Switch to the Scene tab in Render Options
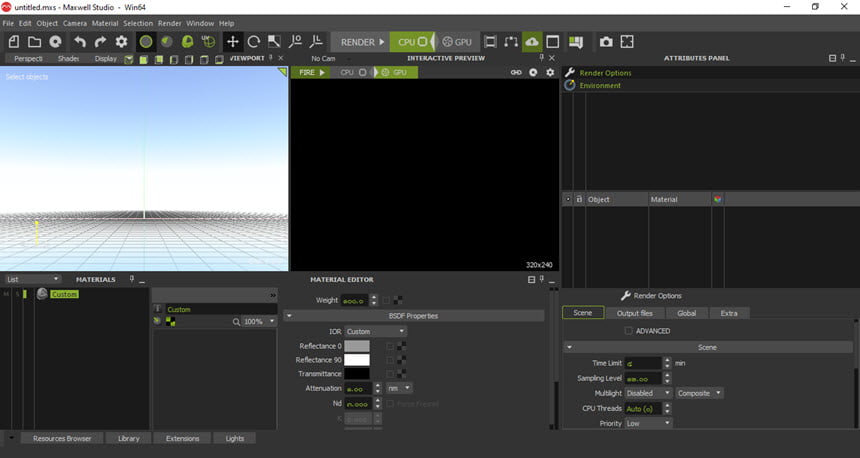This screenshot has width=860, height=458. point(583,313)
